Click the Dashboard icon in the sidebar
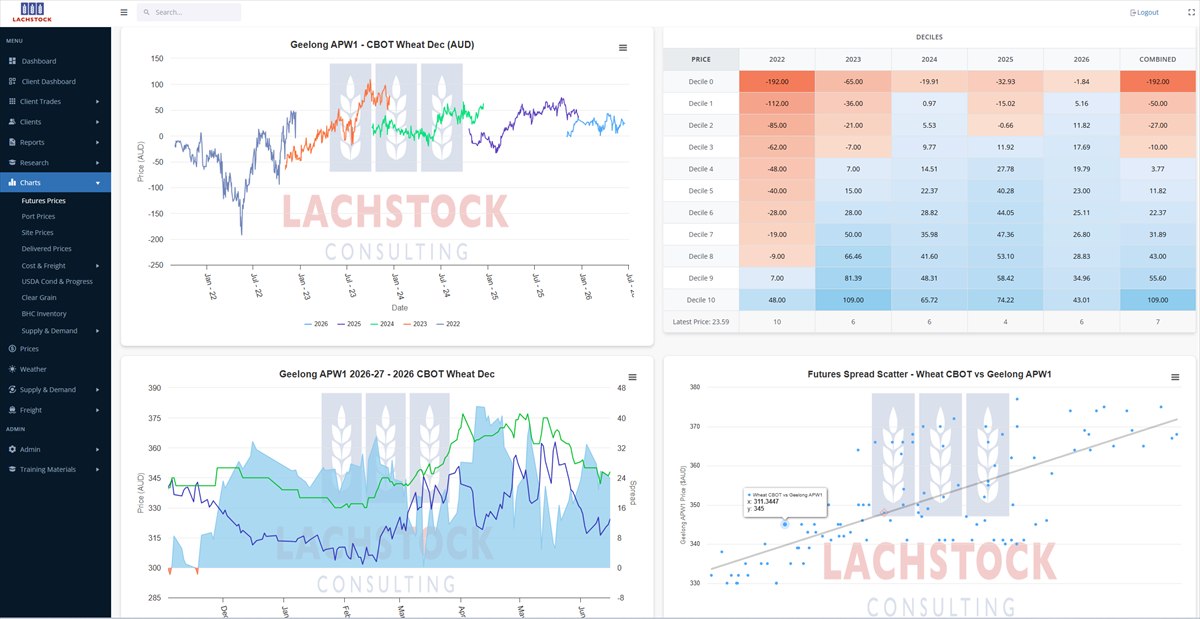The width and height of the screenshot is (1200, 619). (12, 61)
